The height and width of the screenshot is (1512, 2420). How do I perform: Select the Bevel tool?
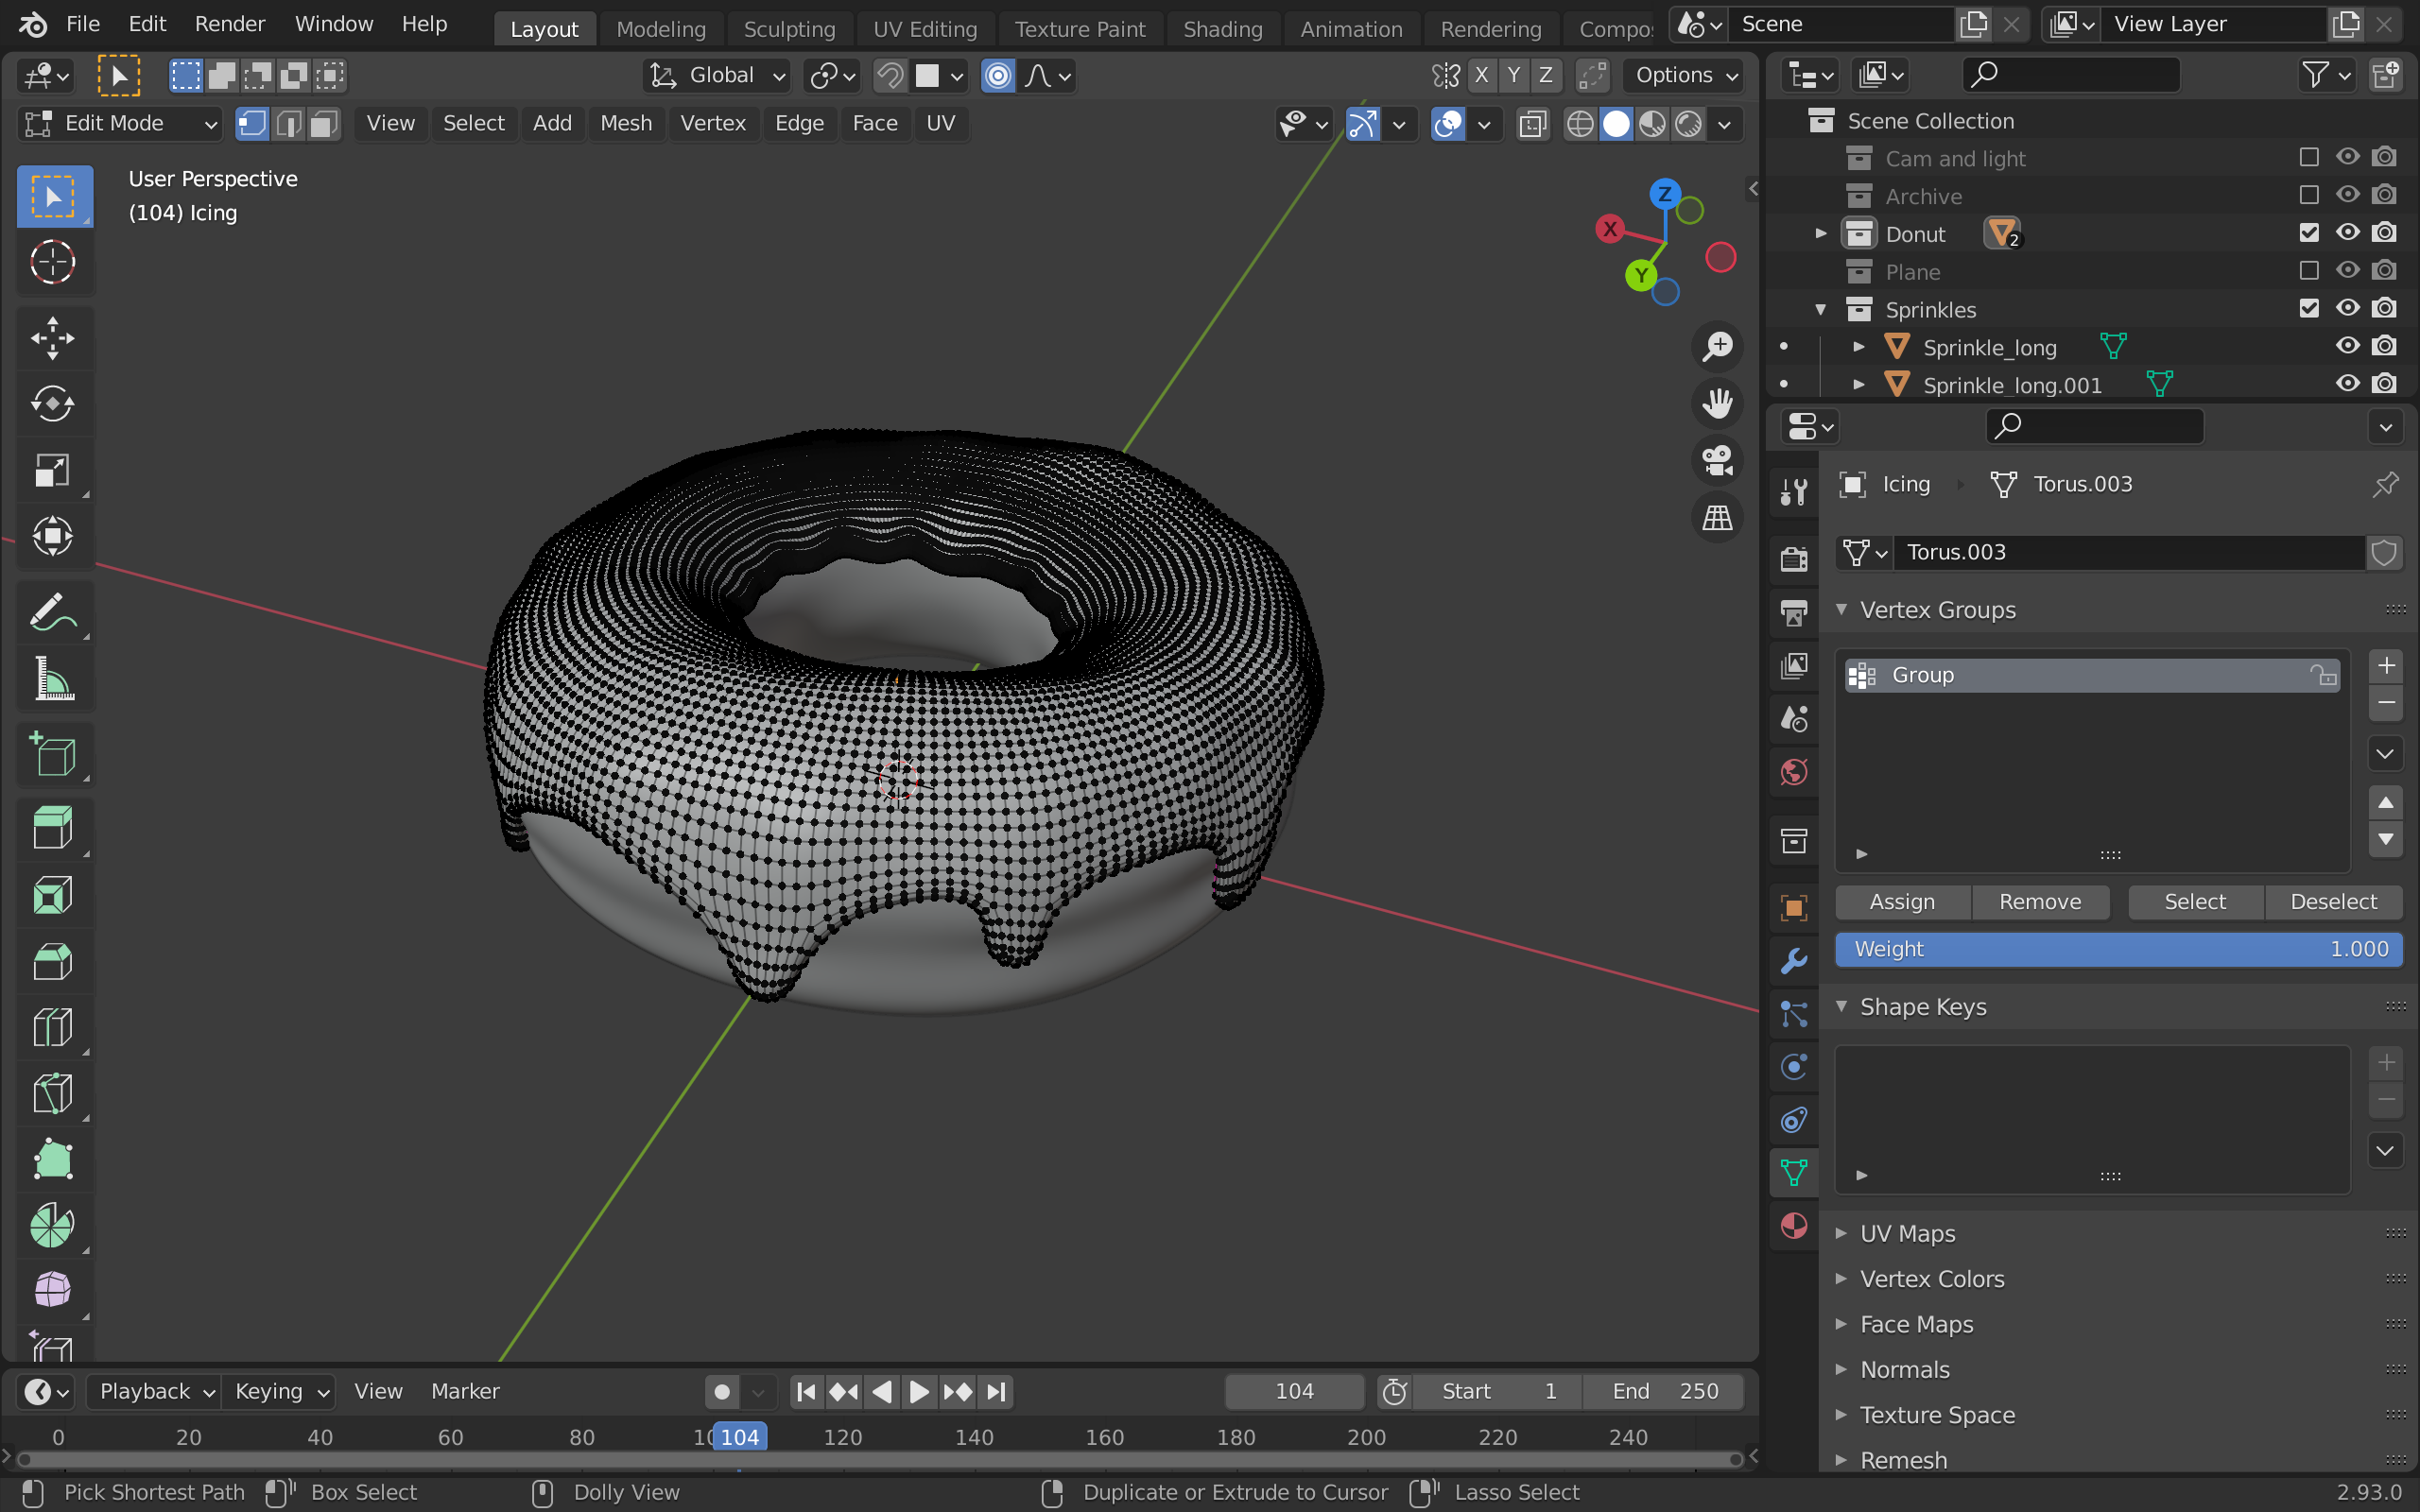click(x=53, y=961)
